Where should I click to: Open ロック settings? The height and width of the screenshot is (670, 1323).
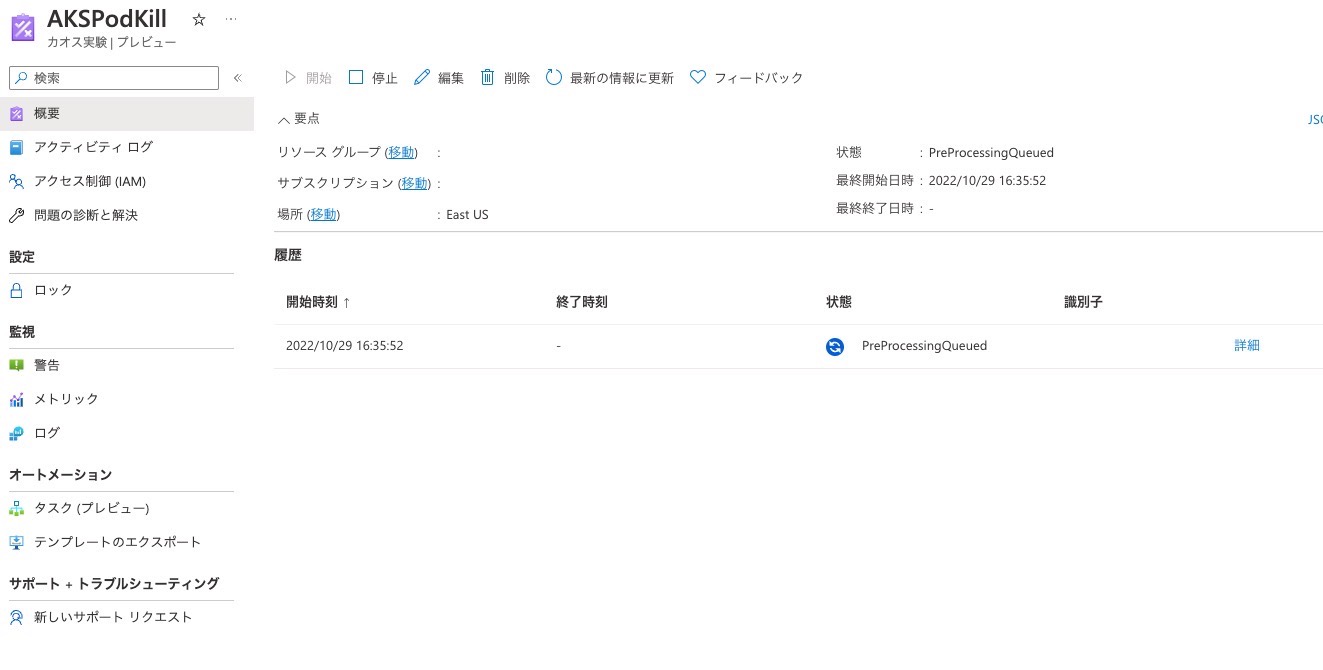coord(53,290)
